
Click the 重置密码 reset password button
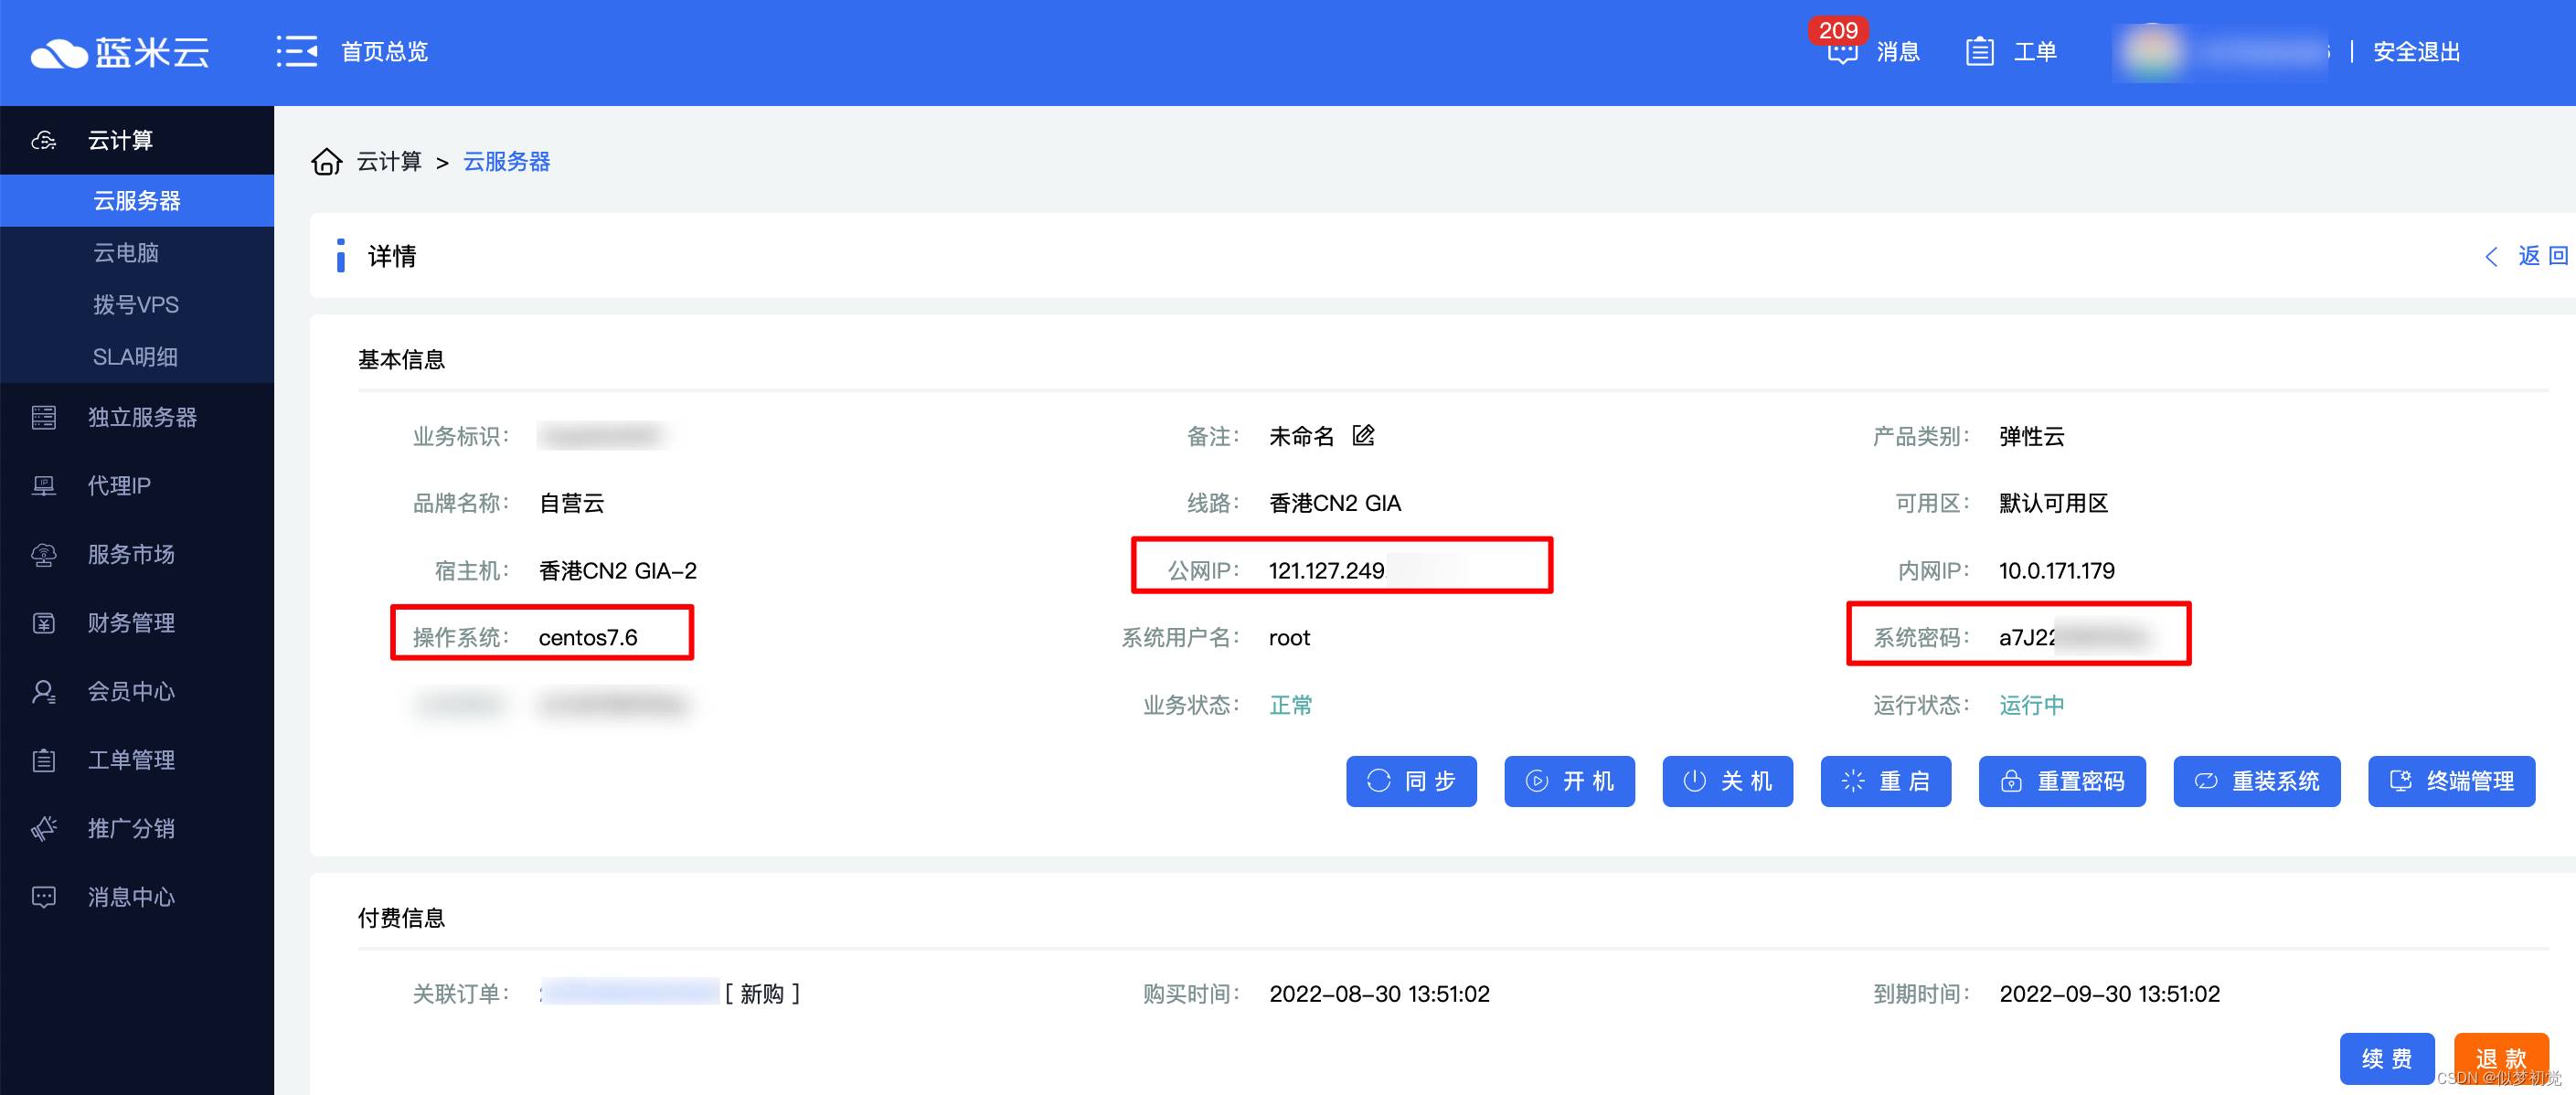(2061, 781)
